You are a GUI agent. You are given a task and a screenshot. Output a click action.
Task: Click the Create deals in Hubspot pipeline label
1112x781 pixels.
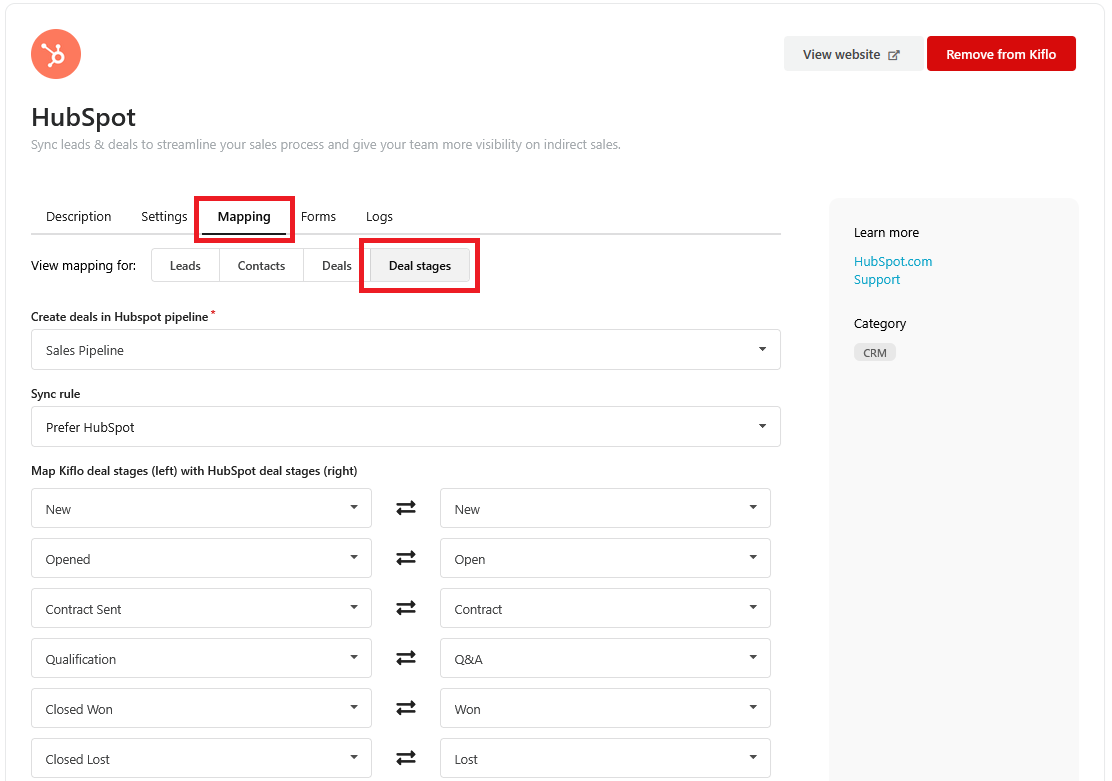coord(120,317)
